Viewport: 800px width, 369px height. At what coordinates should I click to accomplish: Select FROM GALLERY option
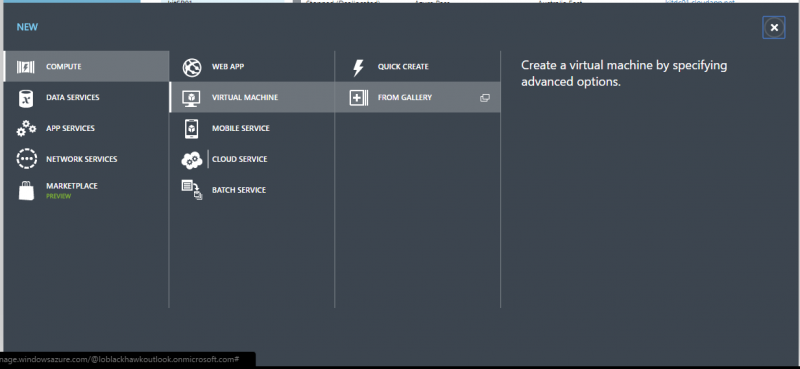pos(418,97)
